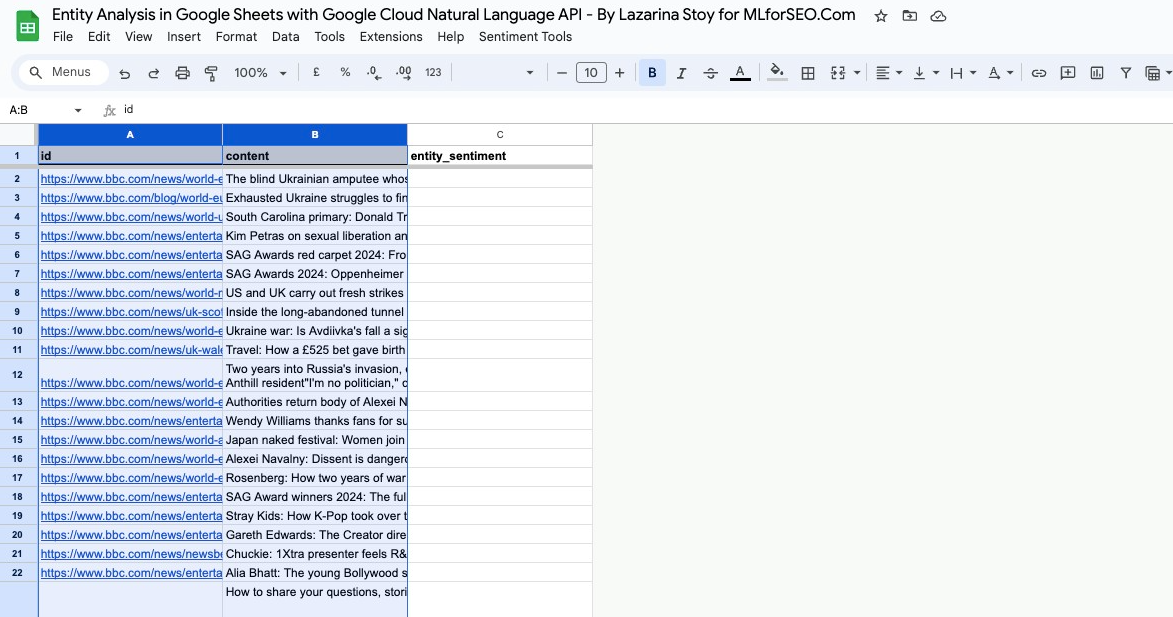Move the document to a folder
The height and width of the screenshot is (617, 1173).
click(910, 16)
